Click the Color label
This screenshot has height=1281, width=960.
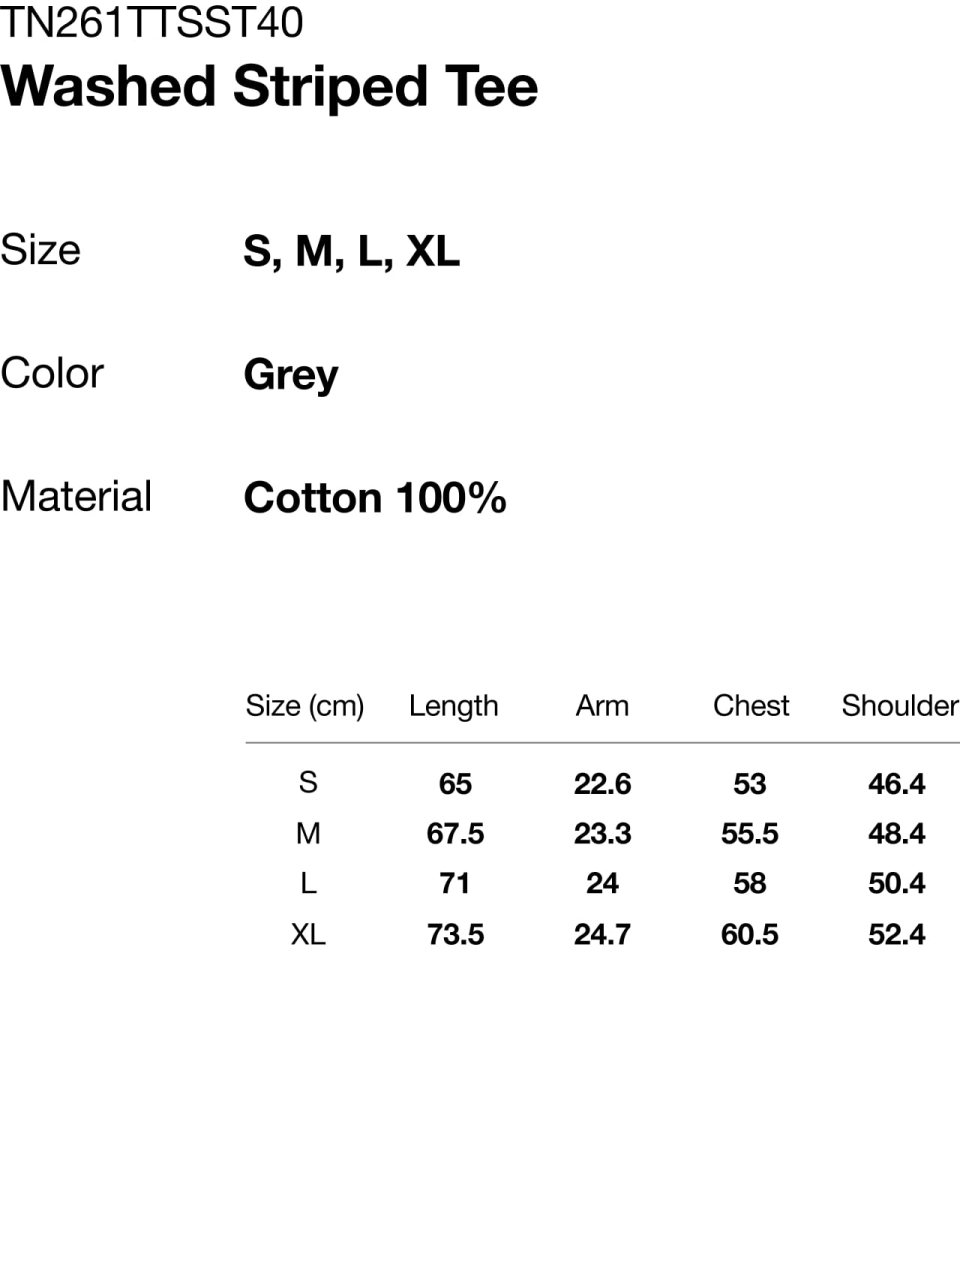[52, 373]
